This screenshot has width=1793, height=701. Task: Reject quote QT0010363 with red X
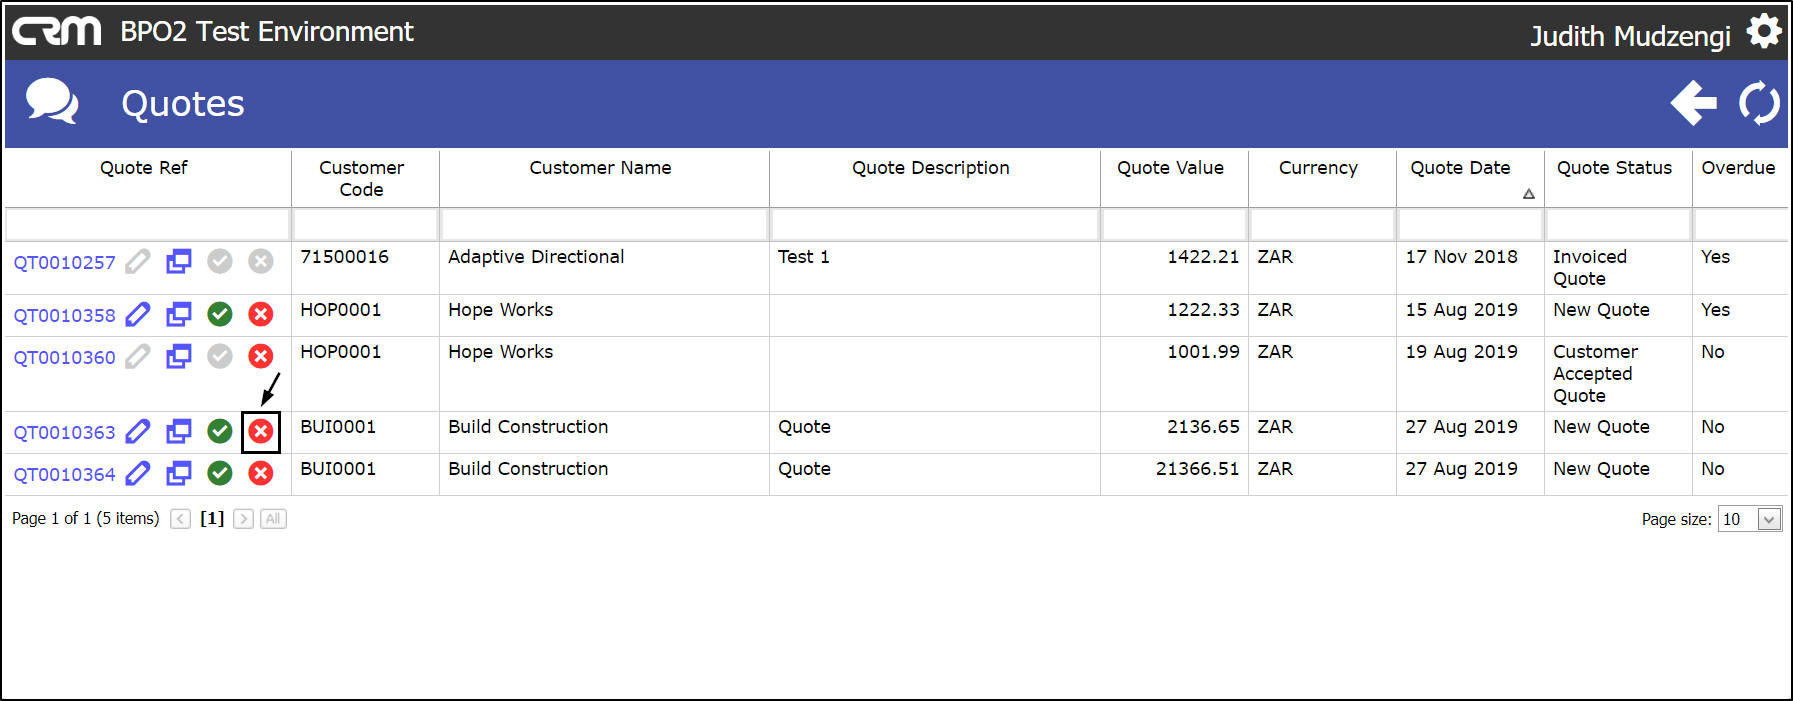click(x=261, y=432)
